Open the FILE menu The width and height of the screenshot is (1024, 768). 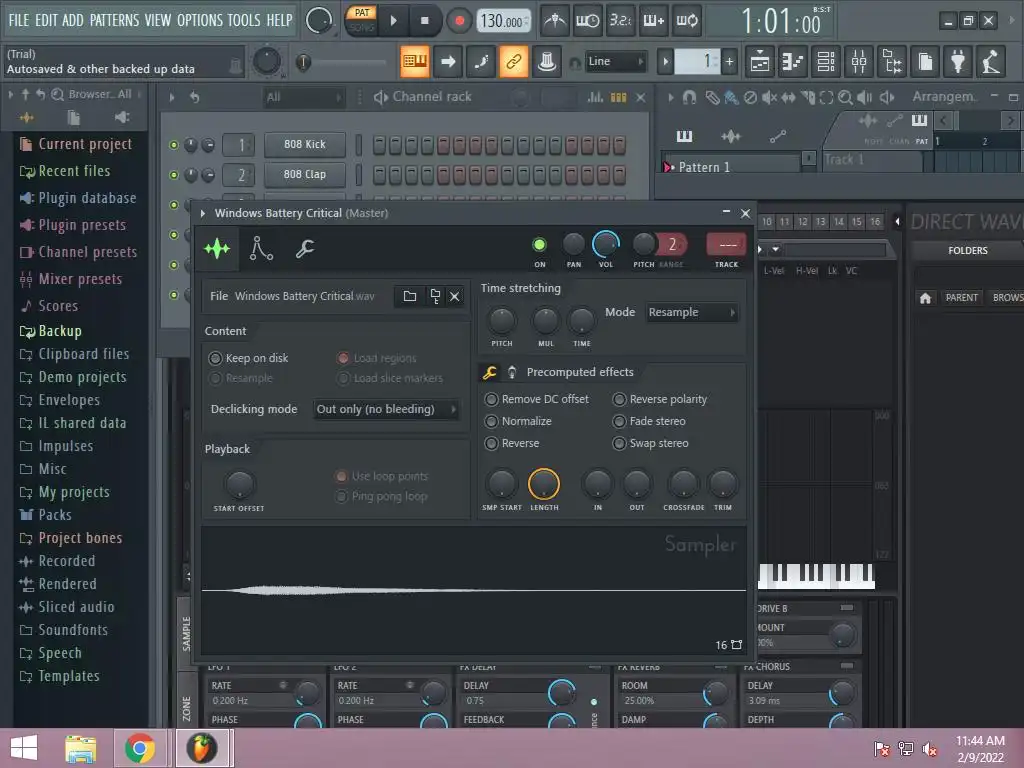tap(18, 20)
